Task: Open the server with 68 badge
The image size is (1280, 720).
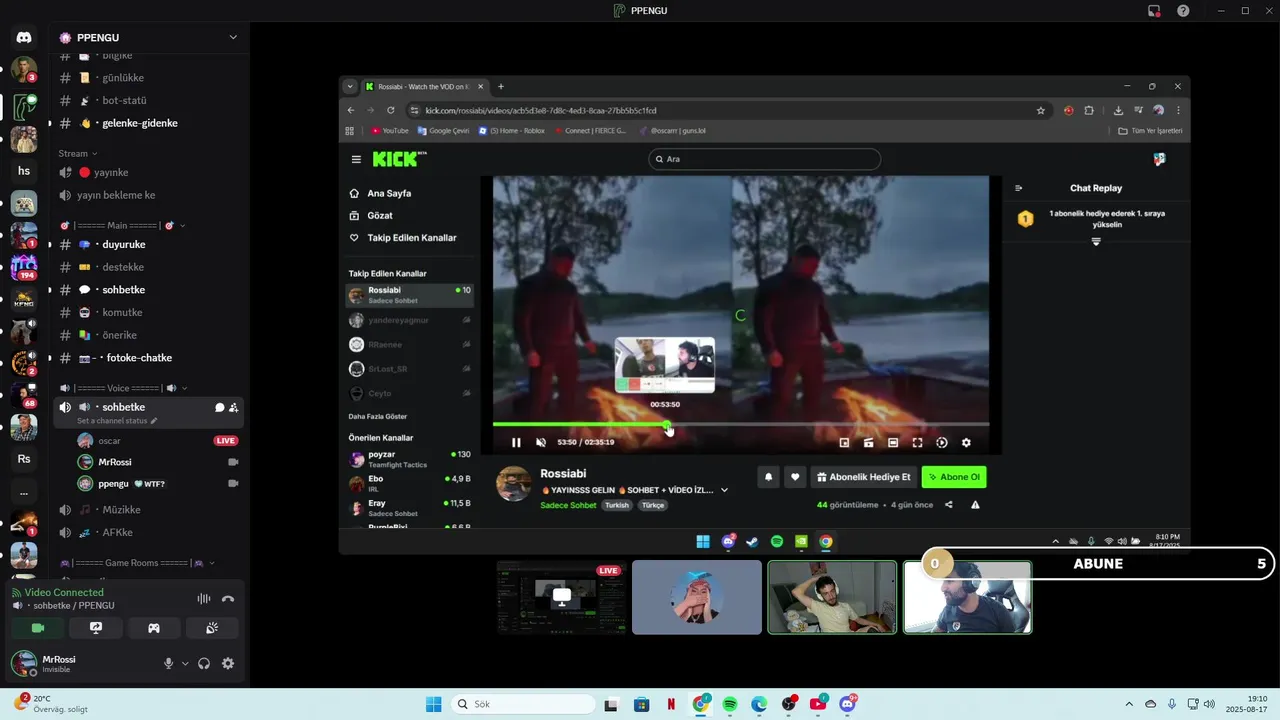Action: [24, 395]
